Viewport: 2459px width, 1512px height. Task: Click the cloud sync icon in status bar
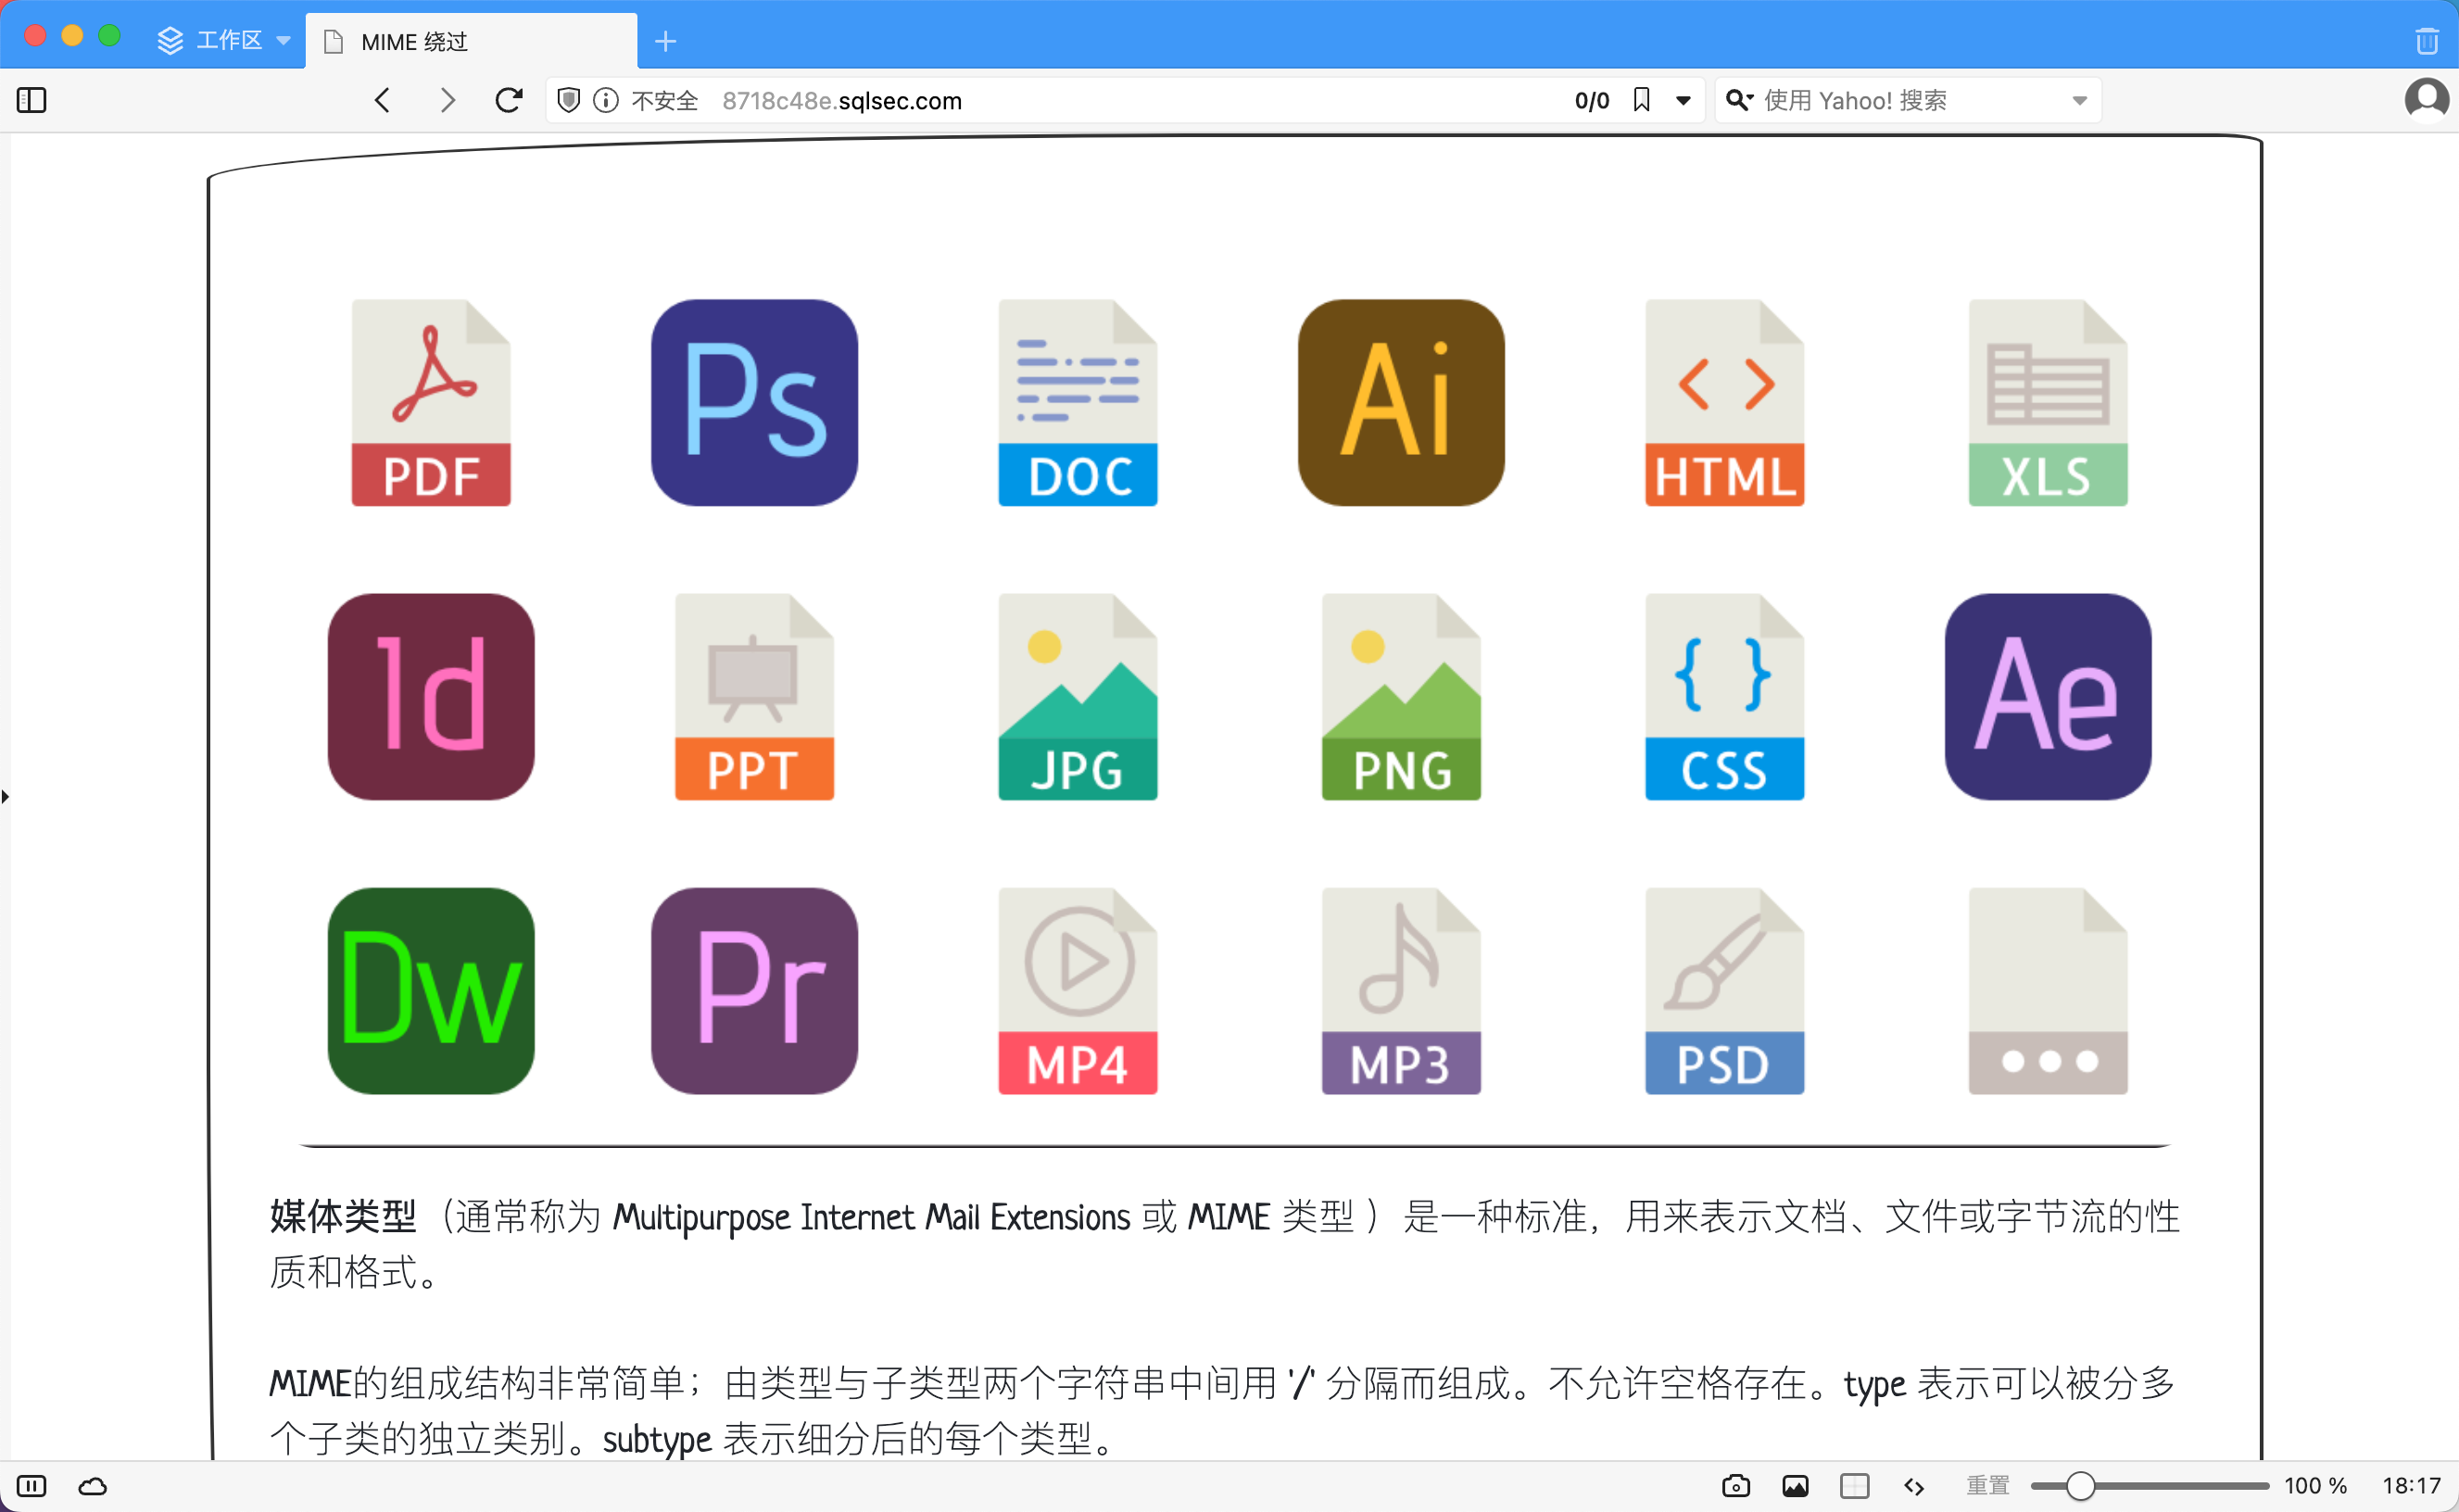93,1486
